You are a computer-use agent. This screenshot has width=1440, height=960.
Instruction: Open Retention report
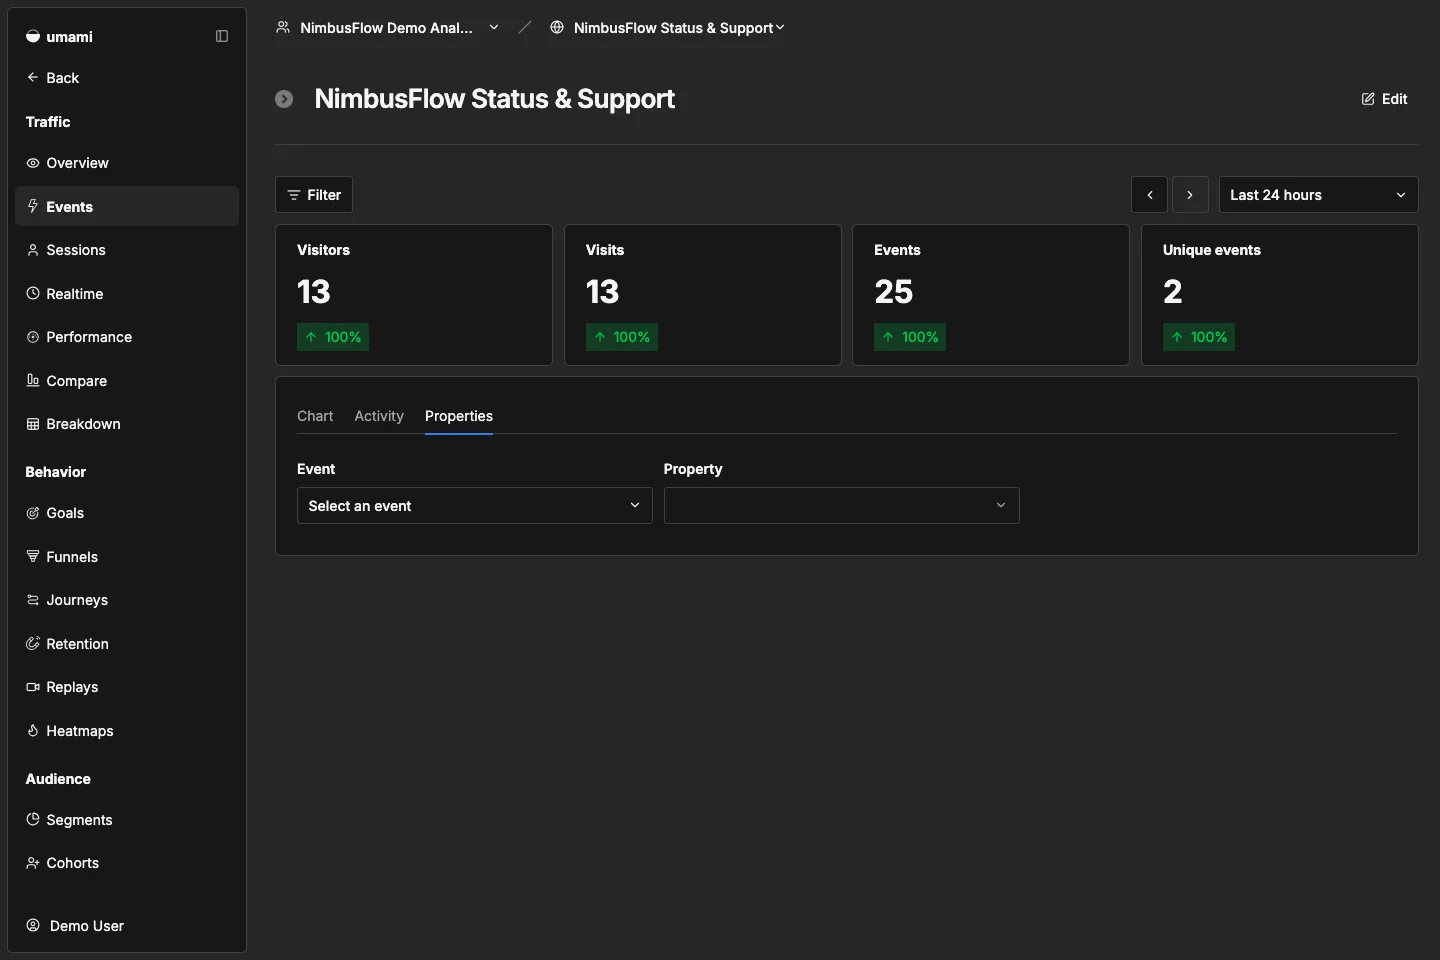point(127,643)
